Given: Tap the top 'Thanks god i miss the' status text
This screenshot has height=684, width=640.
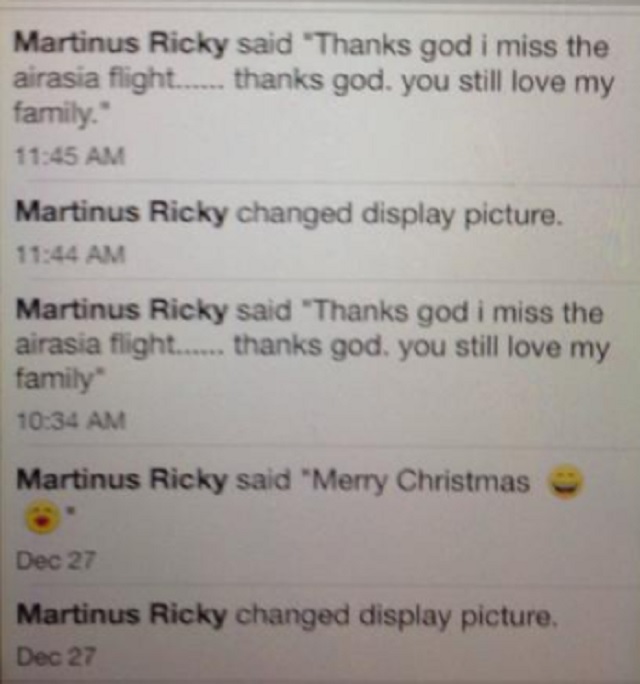Looking at the screenshot, I should [x=460, y=47].
